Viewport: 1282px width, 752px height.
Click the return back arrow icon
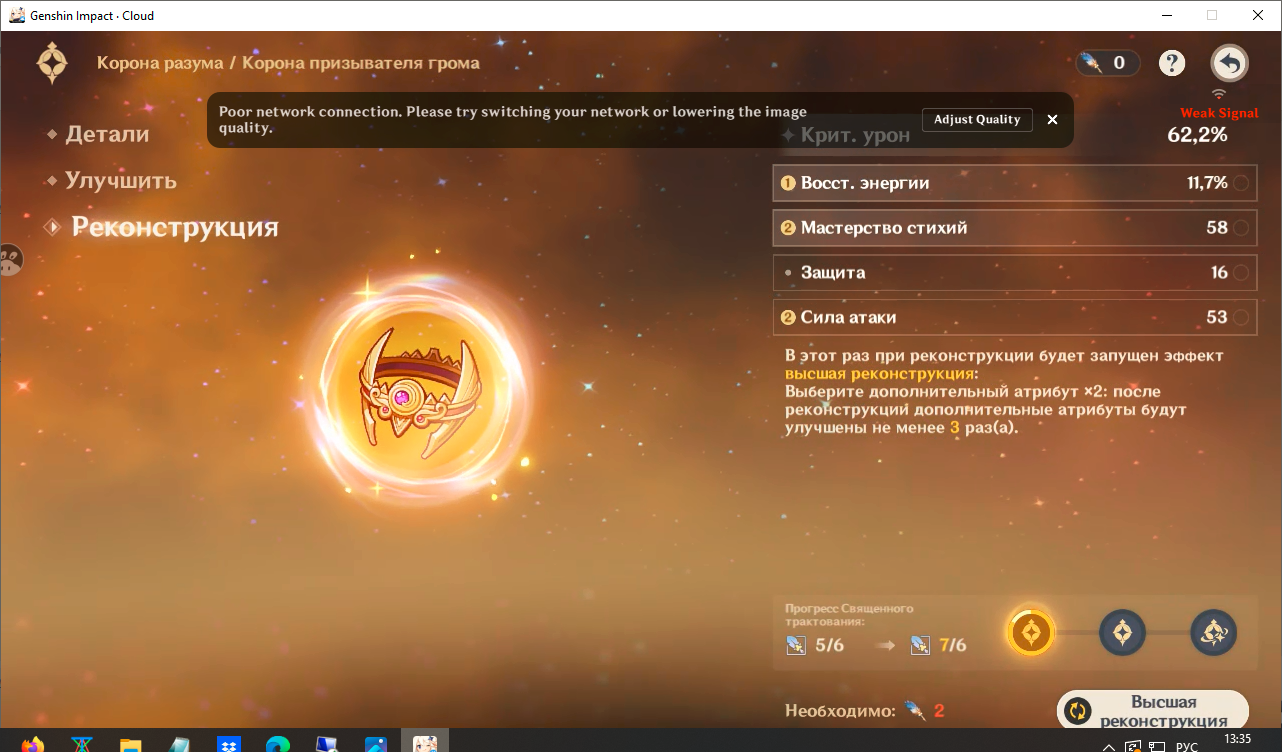coord(1229,64)
